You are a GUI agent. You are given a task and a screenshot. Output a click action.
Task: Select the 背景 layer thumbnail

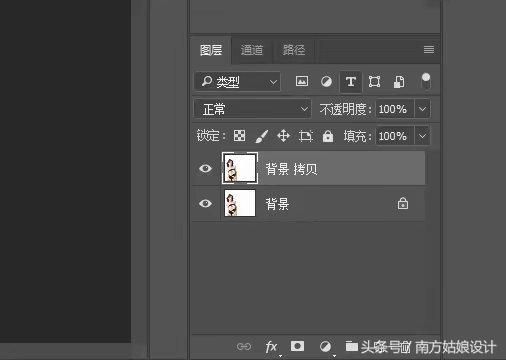240,203
